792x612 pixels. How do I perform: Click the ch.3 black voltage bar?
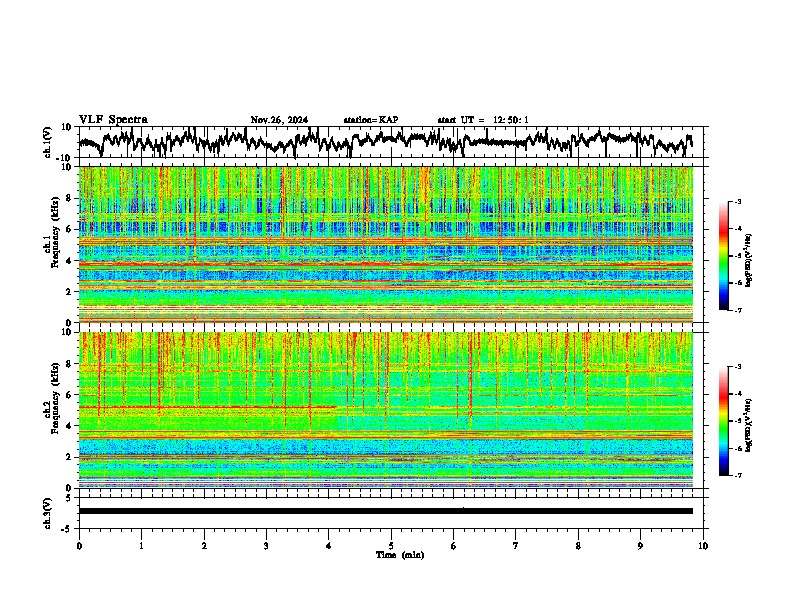point(386,511)
